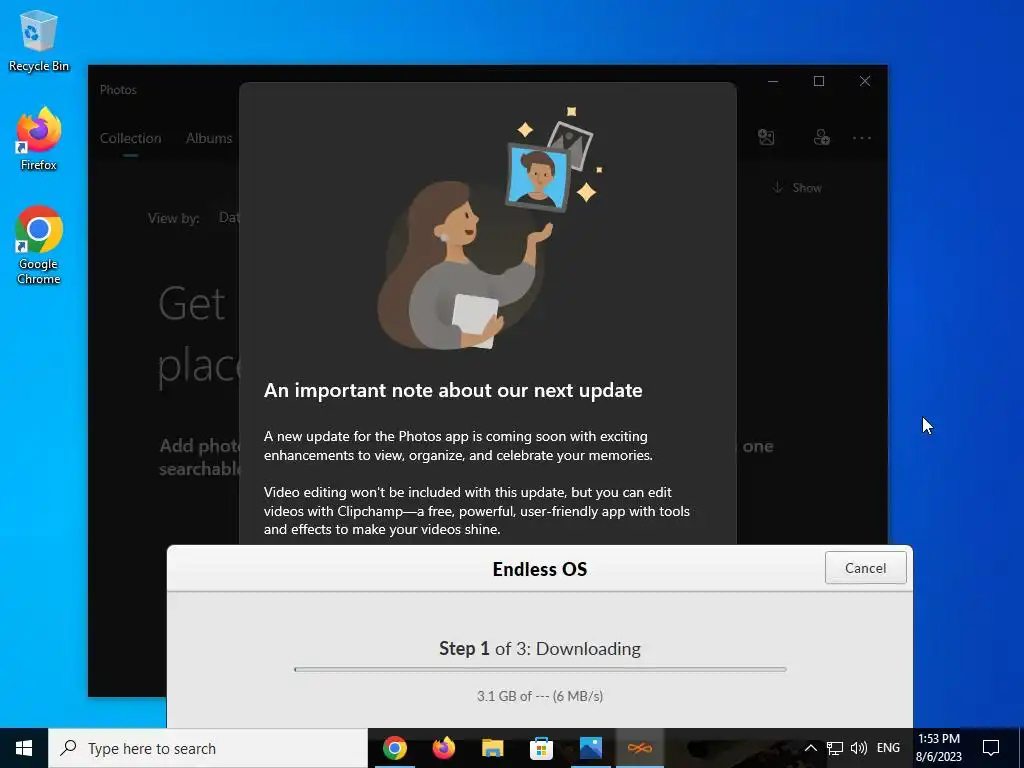
Task: Close the Photos window
Action: pyautogui.click(x=865, y=81)
